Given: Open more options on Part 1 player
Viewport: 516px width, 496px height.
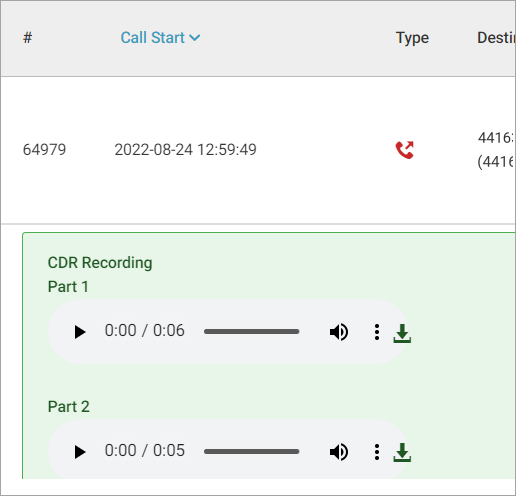Looking at the screenshot, I should pos(377,332).
